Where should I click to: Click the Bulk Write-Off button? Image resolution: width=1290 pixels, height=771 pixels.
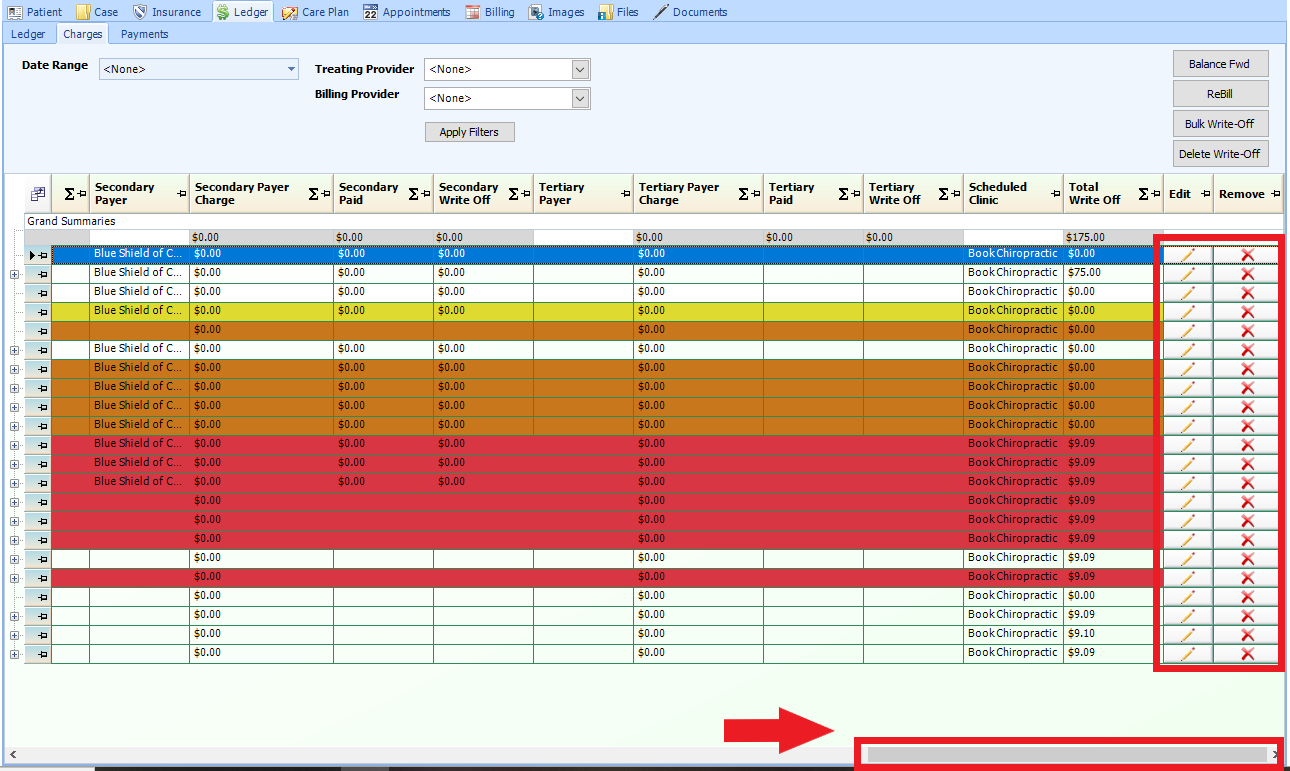pos(1220,124)
